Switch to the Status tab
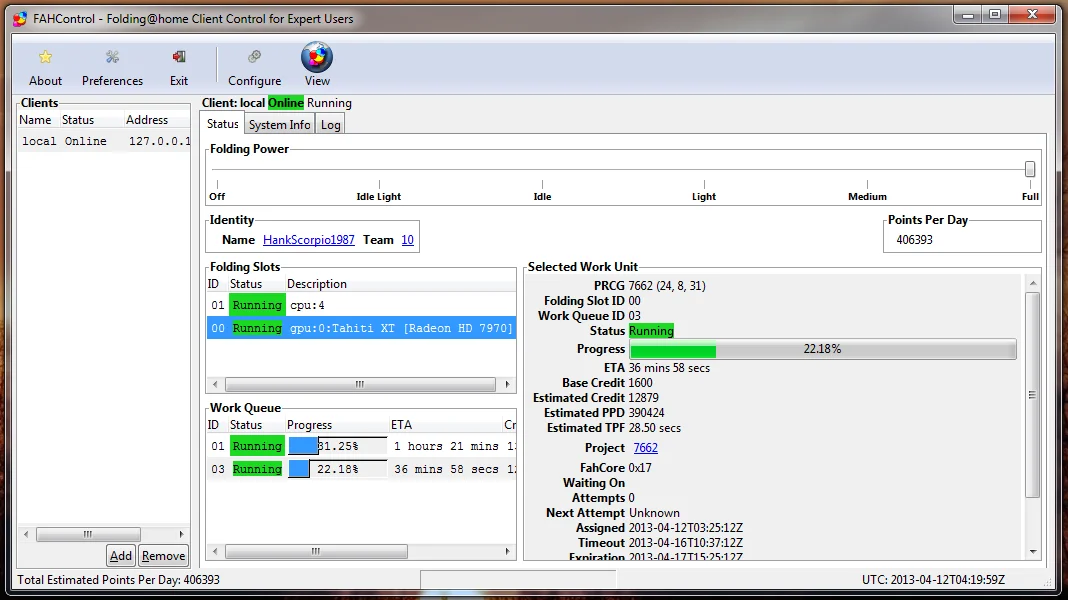The image size is (1068, 600). point(223,124)
